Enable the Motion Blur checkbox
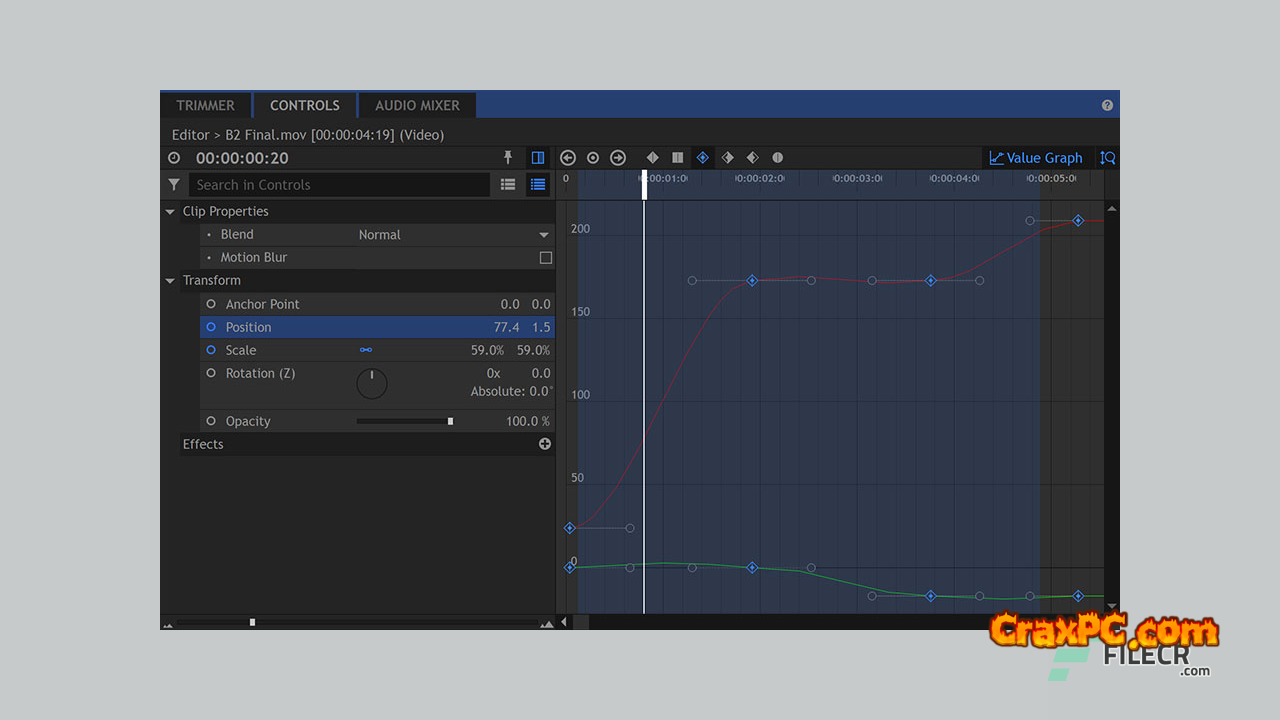Viewport: 1280px width, 720px height. point(546,258)
